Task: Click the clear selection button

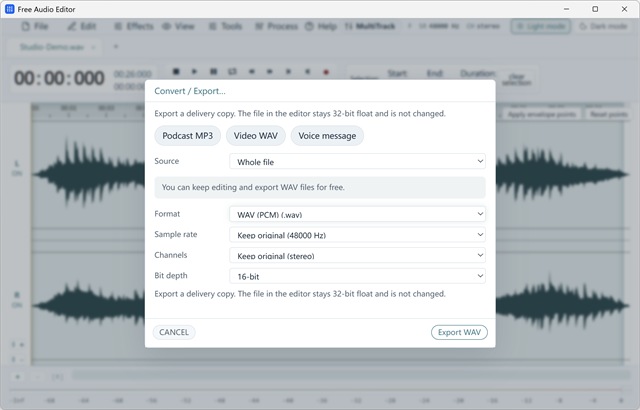Action: click(517, 79)
